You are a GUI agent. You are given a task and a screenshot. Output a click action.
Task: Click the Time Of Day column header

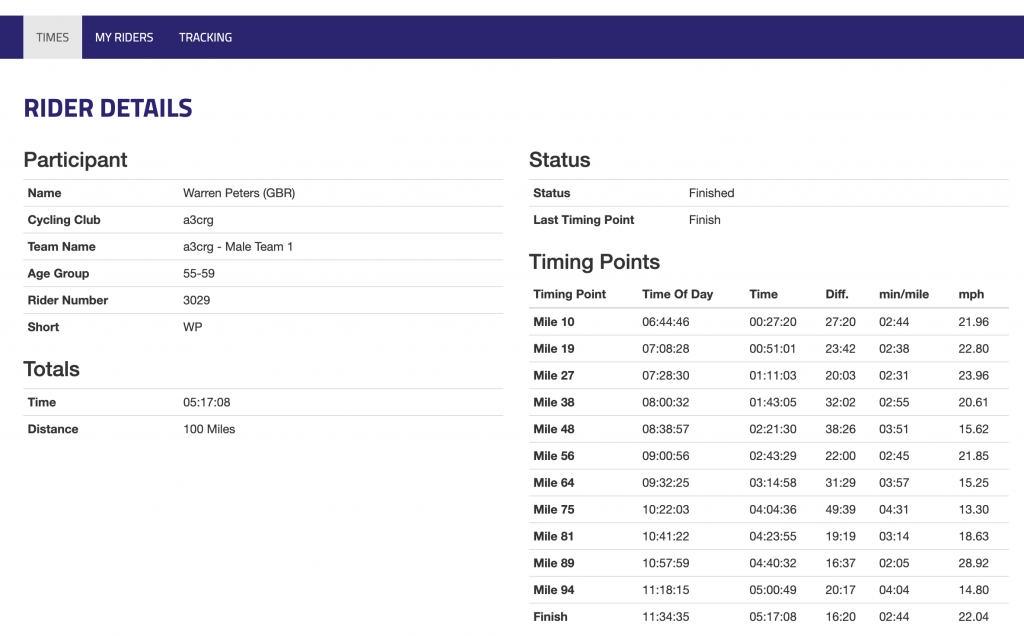click(677, 294)
